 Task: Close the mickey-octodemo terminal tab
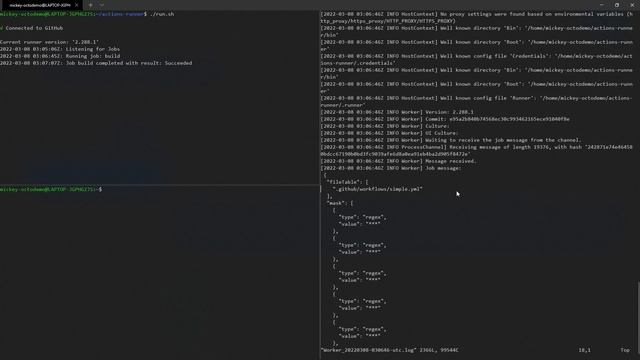tap(76, 5)
